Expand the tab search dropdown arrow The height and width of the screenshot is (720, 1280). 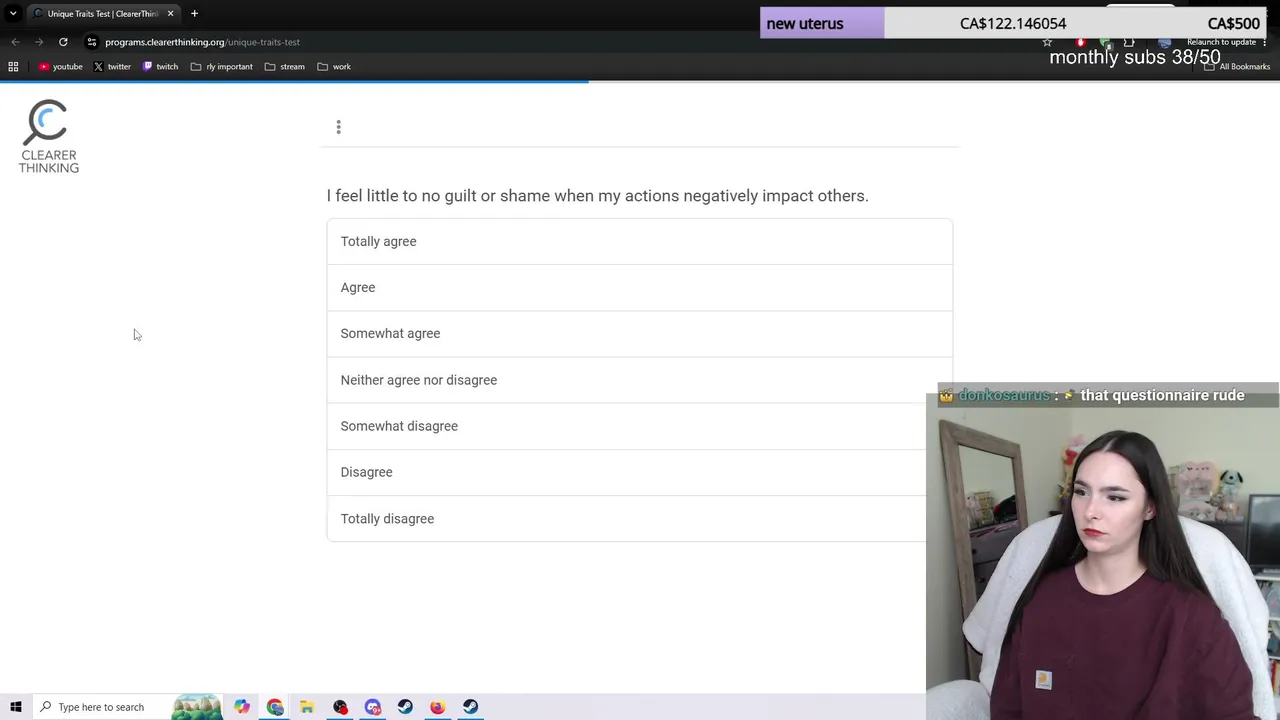point(13,13)
